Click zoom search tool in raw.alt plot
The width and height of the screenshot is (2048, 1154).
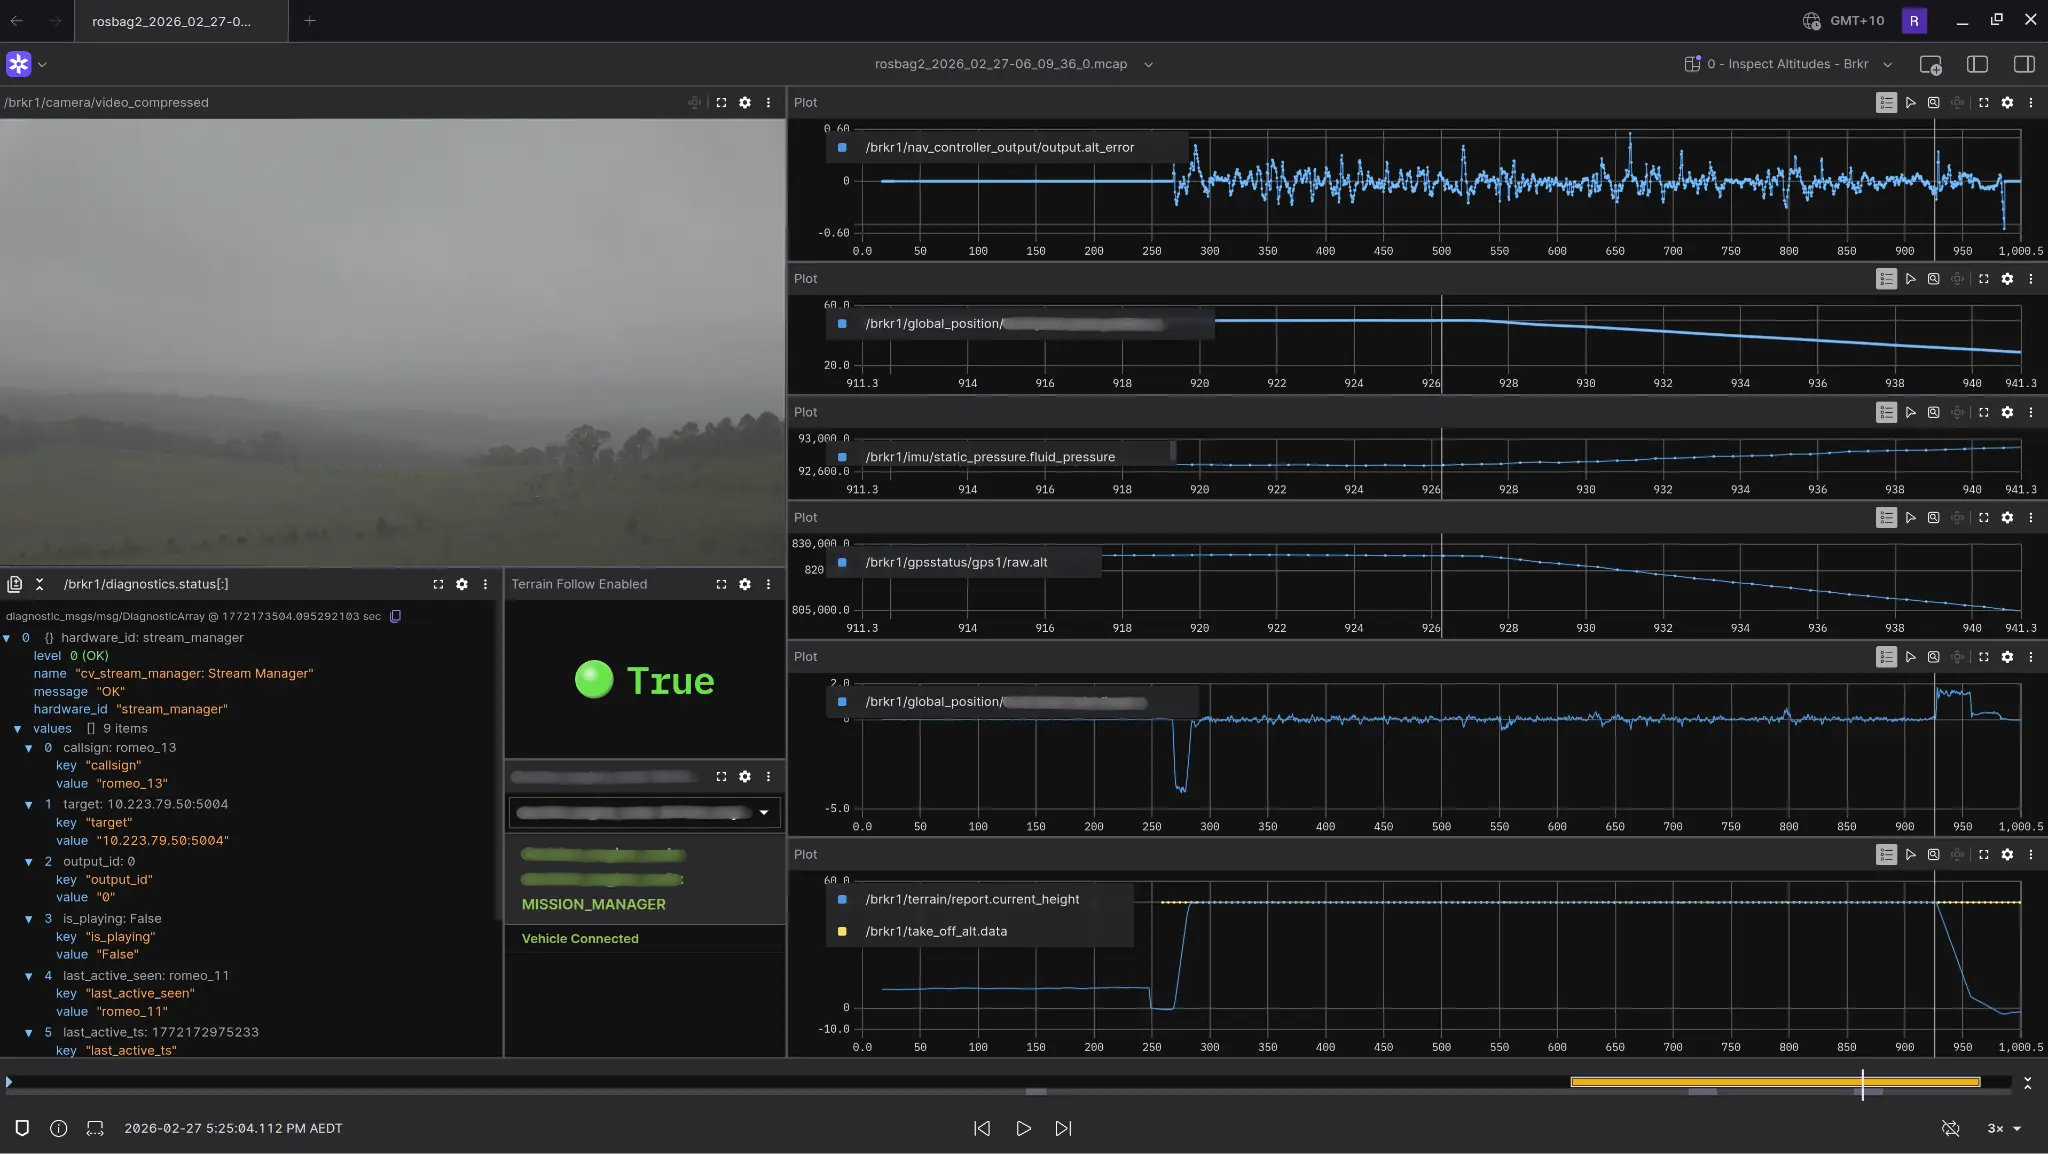(x=1933, y=518)
